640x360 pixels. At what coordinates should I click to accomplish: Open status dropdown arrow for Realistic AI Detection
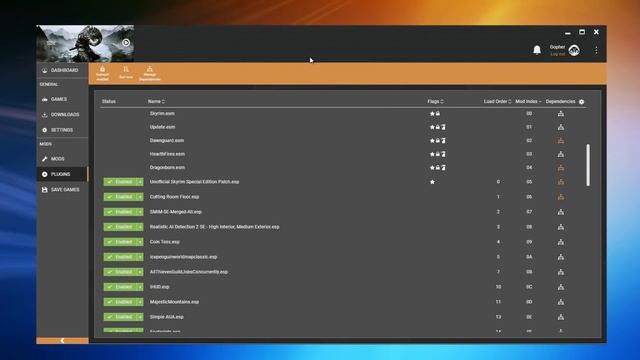[140, 227]
